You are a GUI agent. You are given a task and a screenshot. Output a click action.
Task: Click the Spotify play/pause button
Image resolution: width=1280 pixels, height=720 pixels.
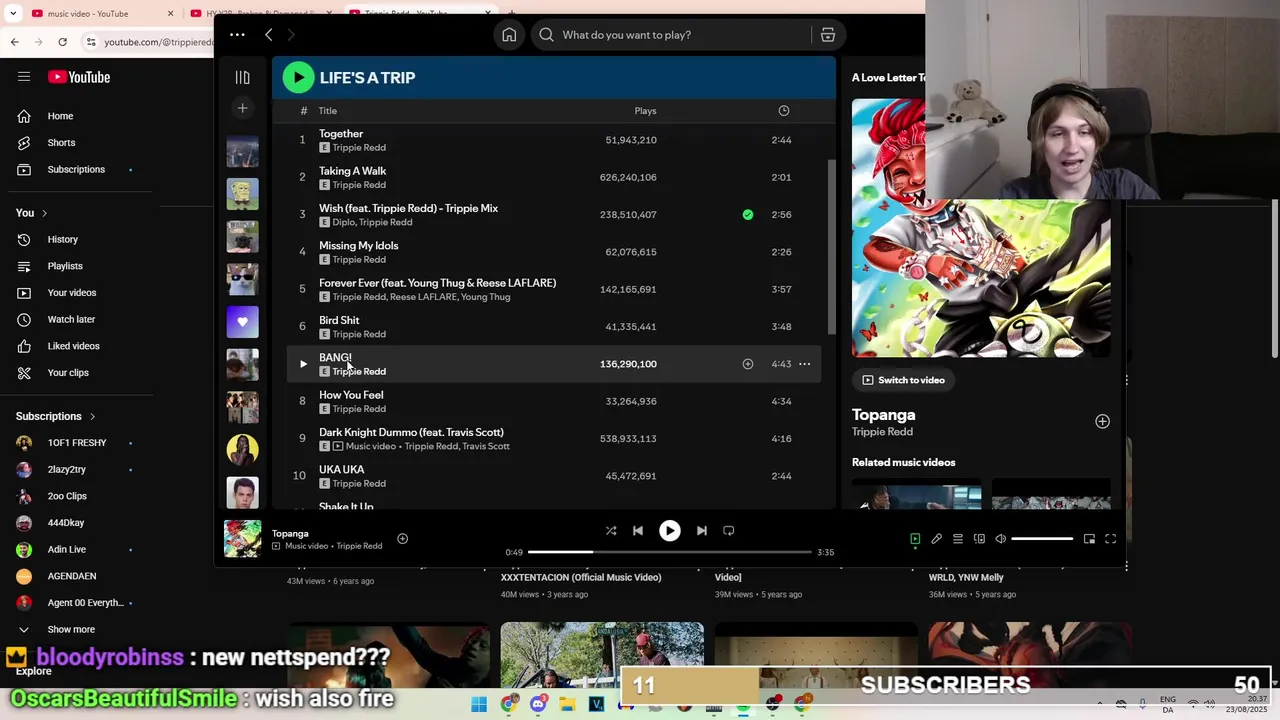point(670,531)
